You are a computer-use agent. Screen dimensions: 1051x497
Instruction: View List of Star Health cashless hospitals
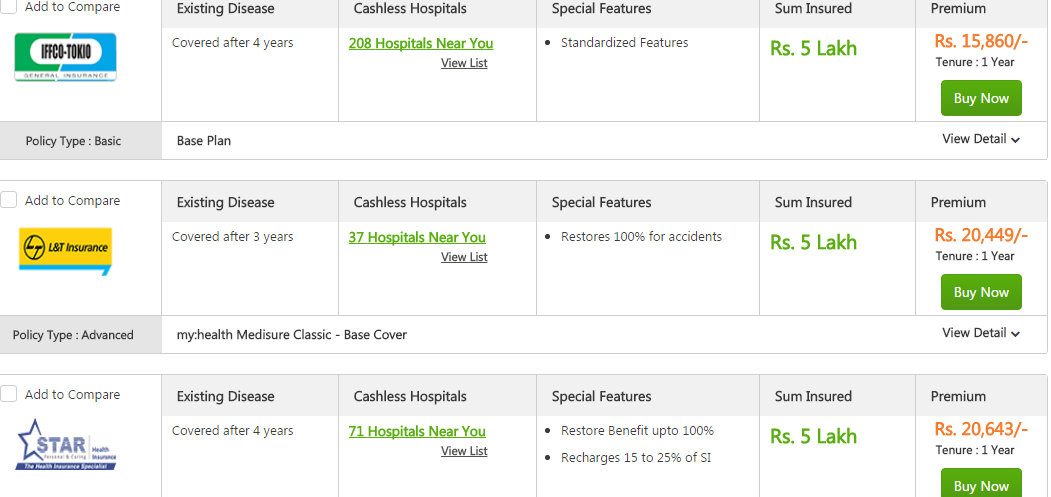coord(464,451)
